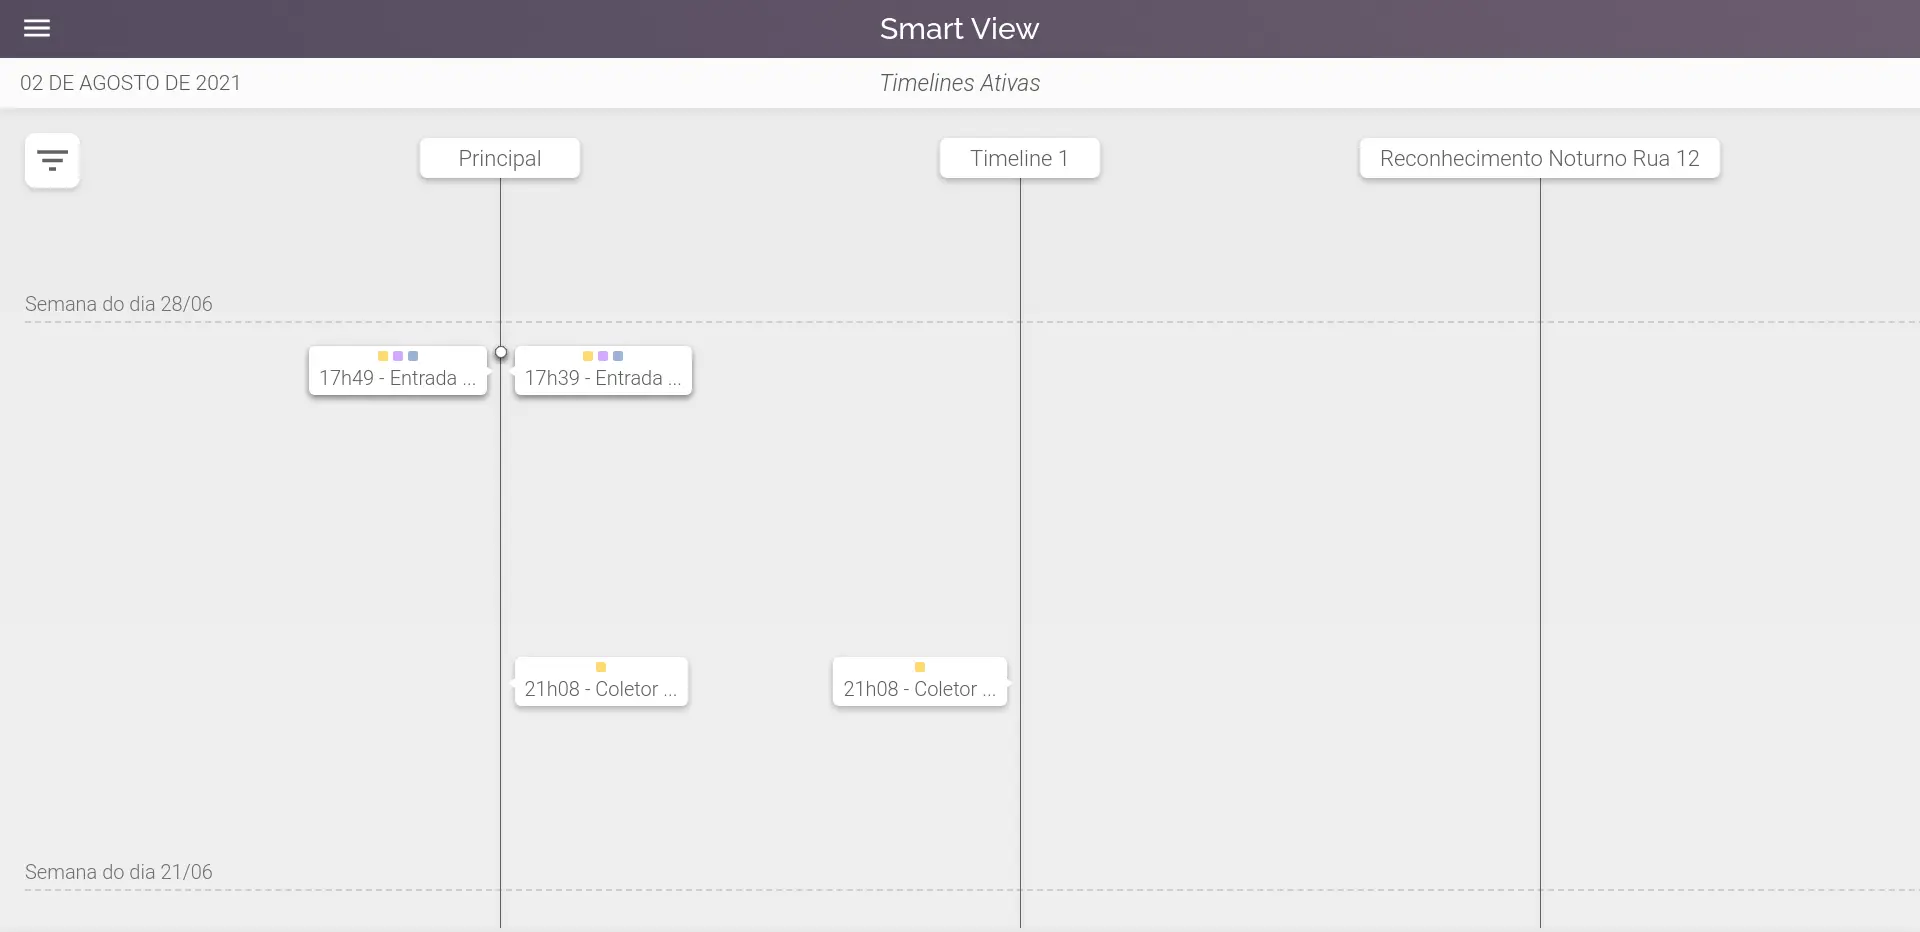Viewport: 1920px width, 932px height.
Task: Click the circle marker on Principal timeline
Action: tap(501, 352)
